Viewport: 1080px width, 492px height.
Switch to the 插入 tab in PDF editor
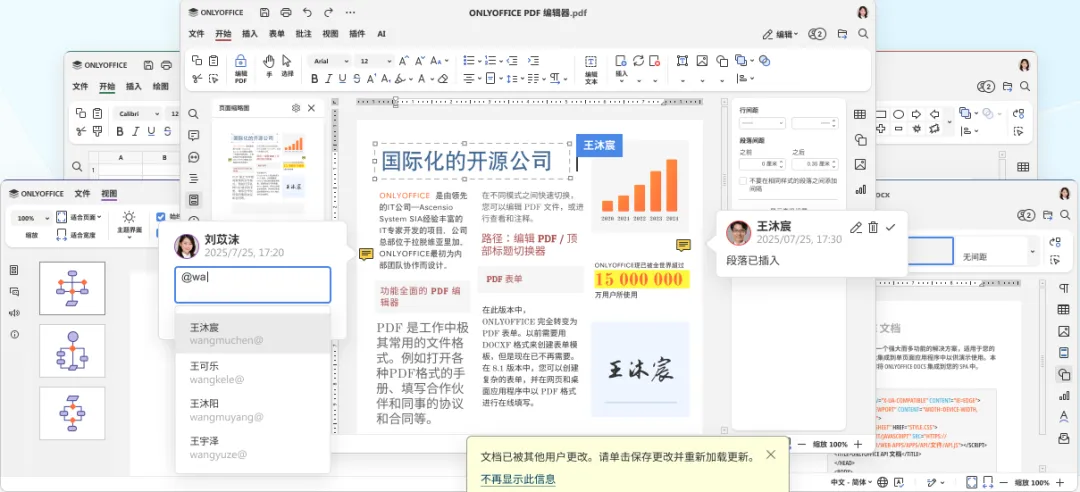tap(249, 34)
